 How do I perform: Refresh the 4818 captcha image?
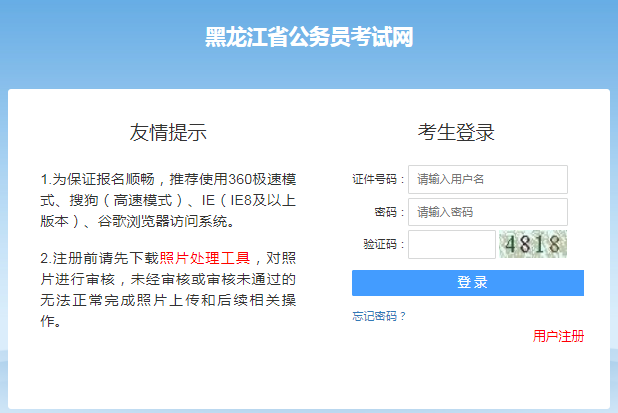click(x=533, y=245)
